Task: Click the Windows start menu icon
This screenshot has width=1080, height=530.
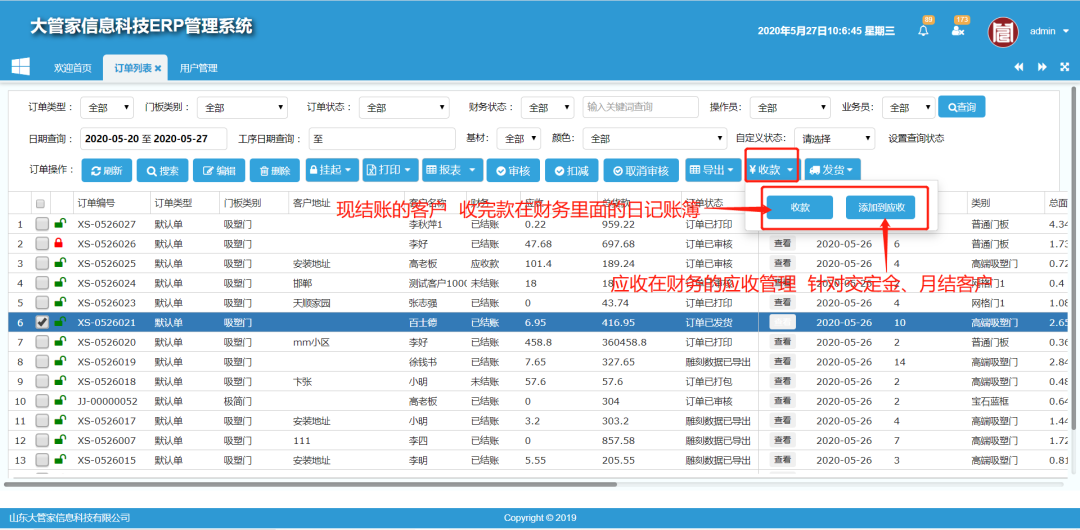Action: coord(20,66)
